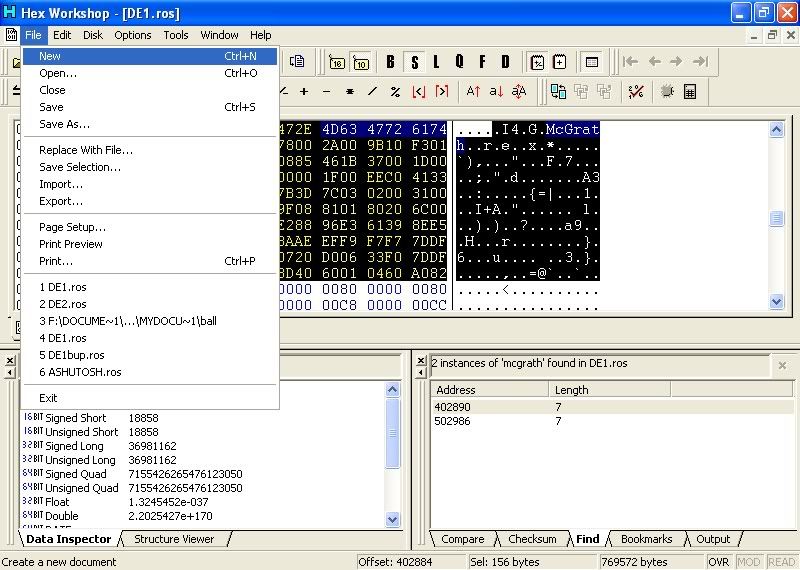
Task: Open recent file 6 ASHUTOSH.ros
Action: [151, 372]
